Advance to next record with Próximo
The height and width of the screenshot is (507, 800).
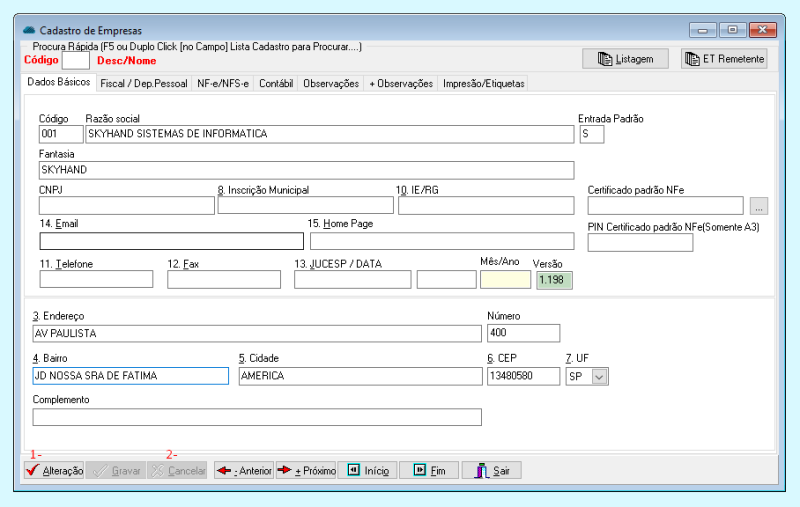tap(306, 470)
